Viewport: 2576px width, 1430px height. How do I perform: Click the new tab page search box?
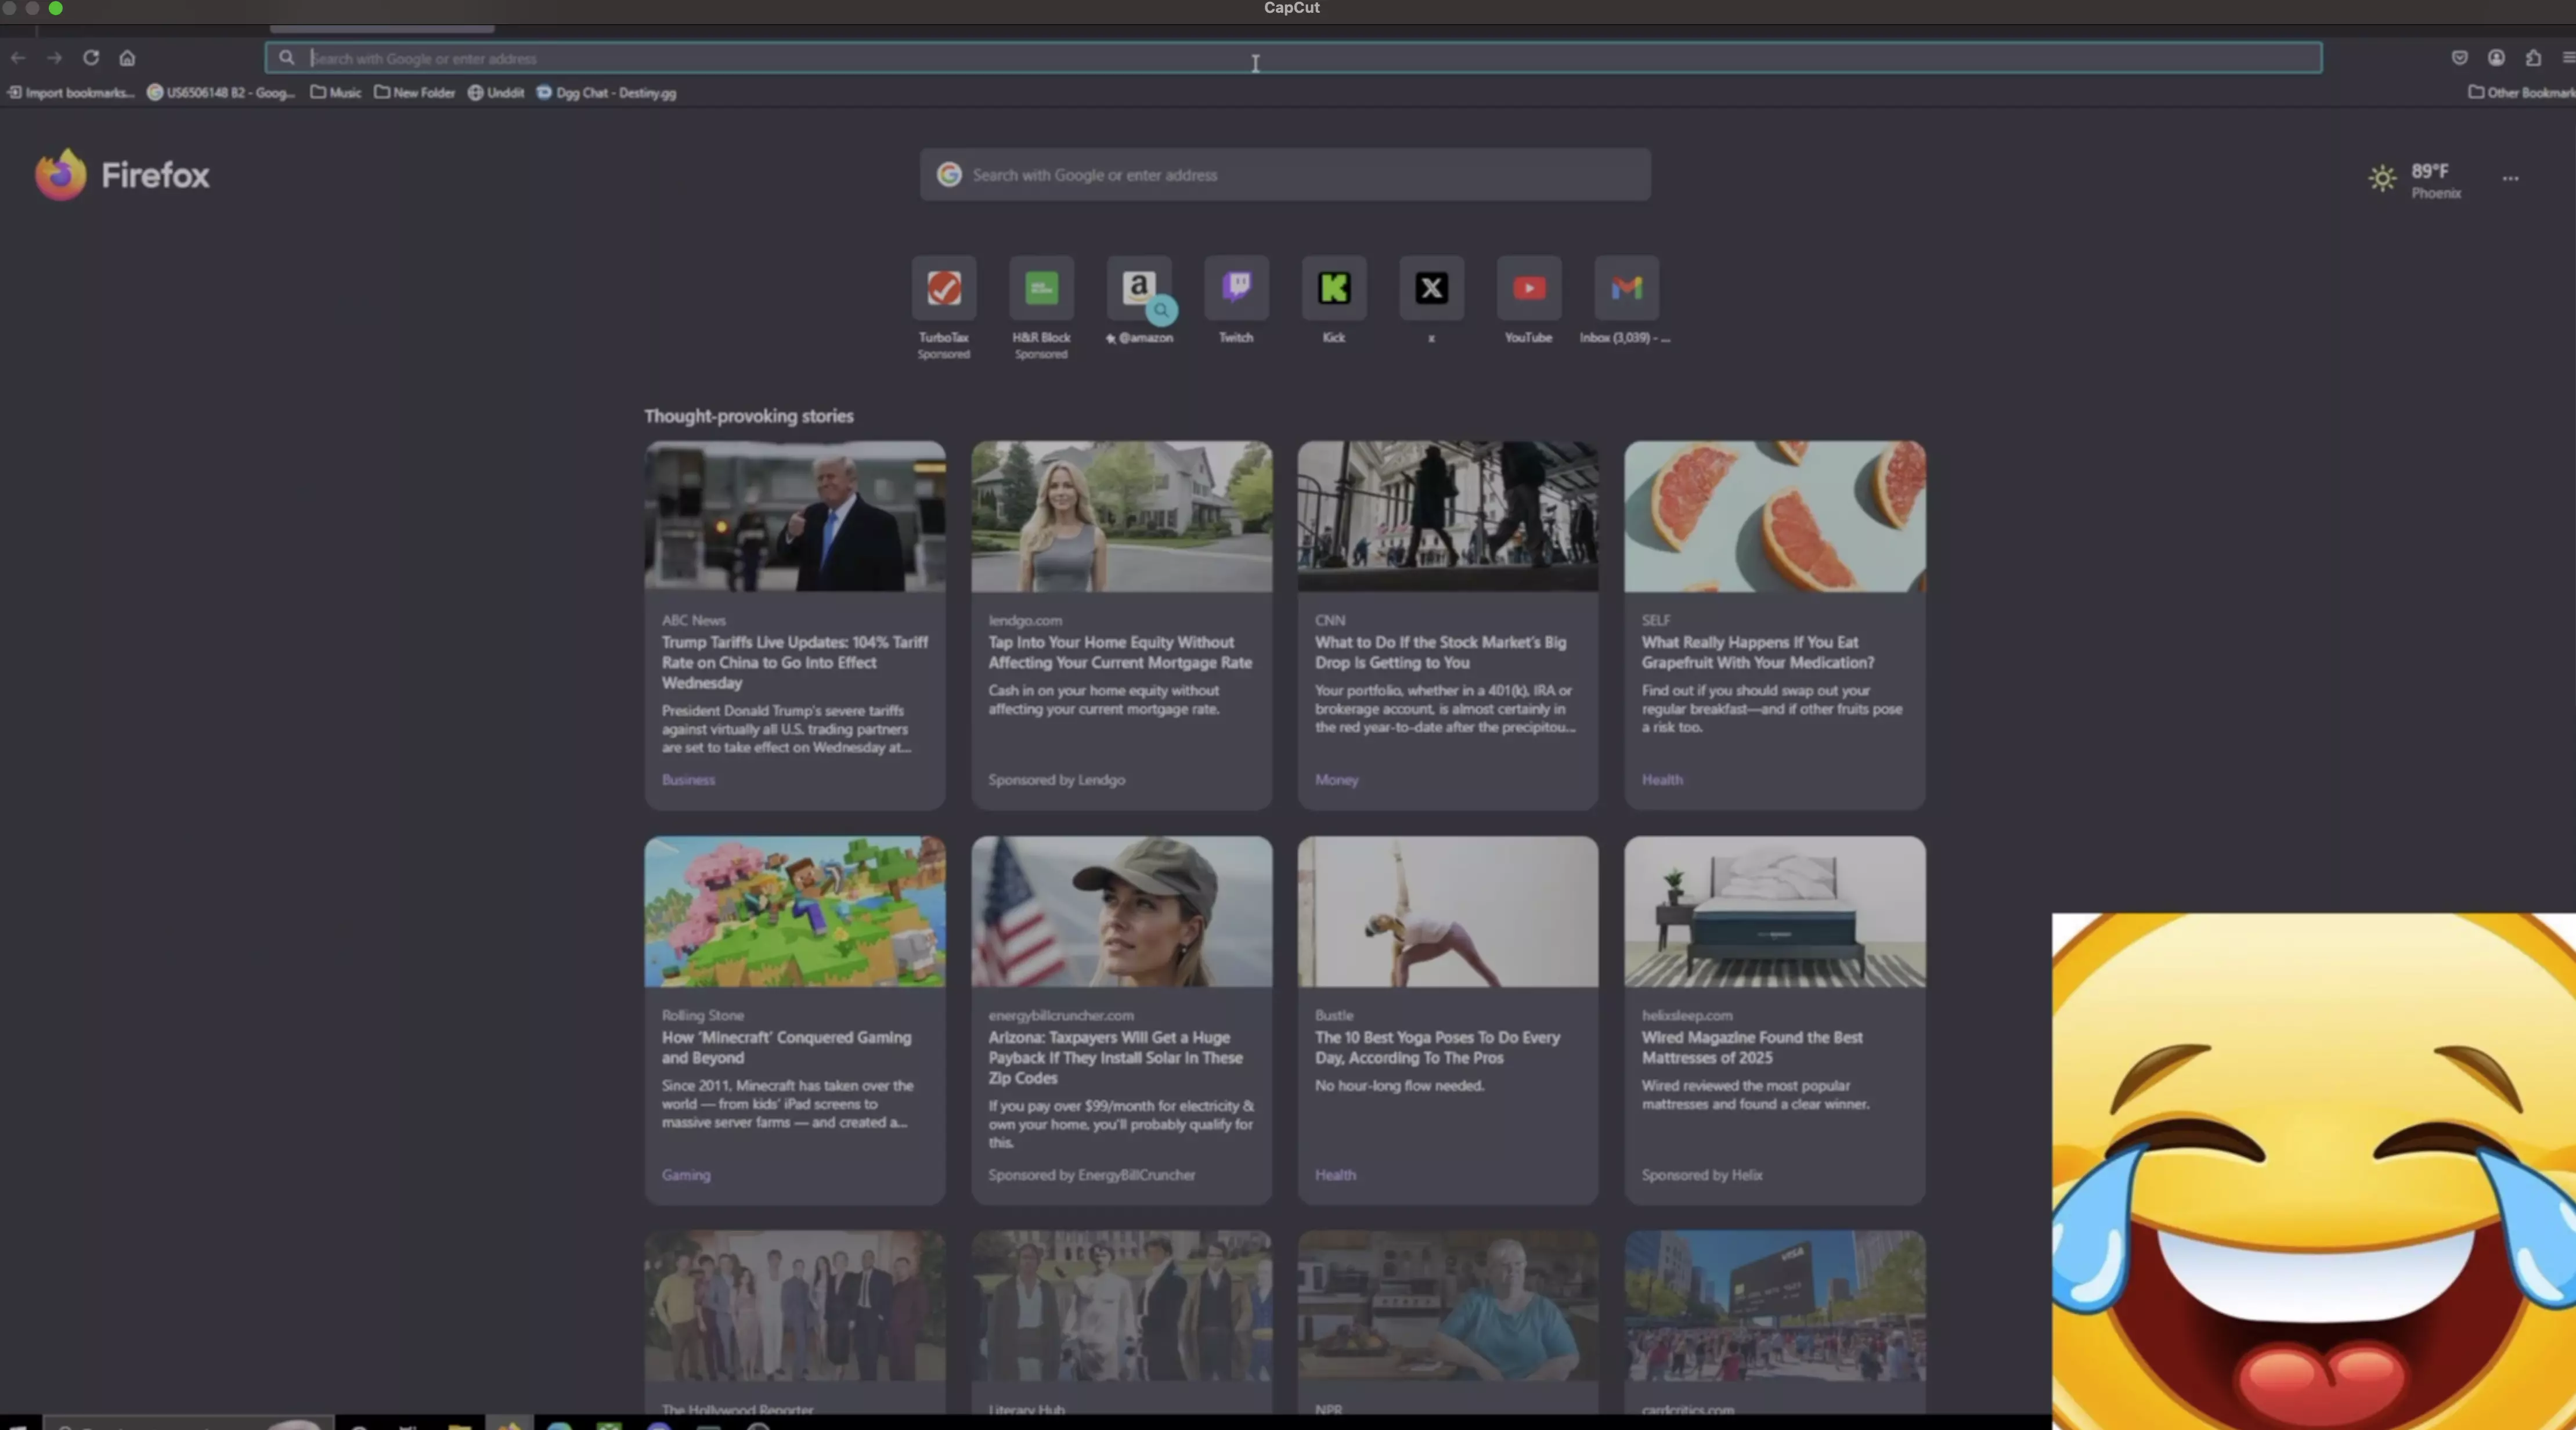[x=1285, y=175]
